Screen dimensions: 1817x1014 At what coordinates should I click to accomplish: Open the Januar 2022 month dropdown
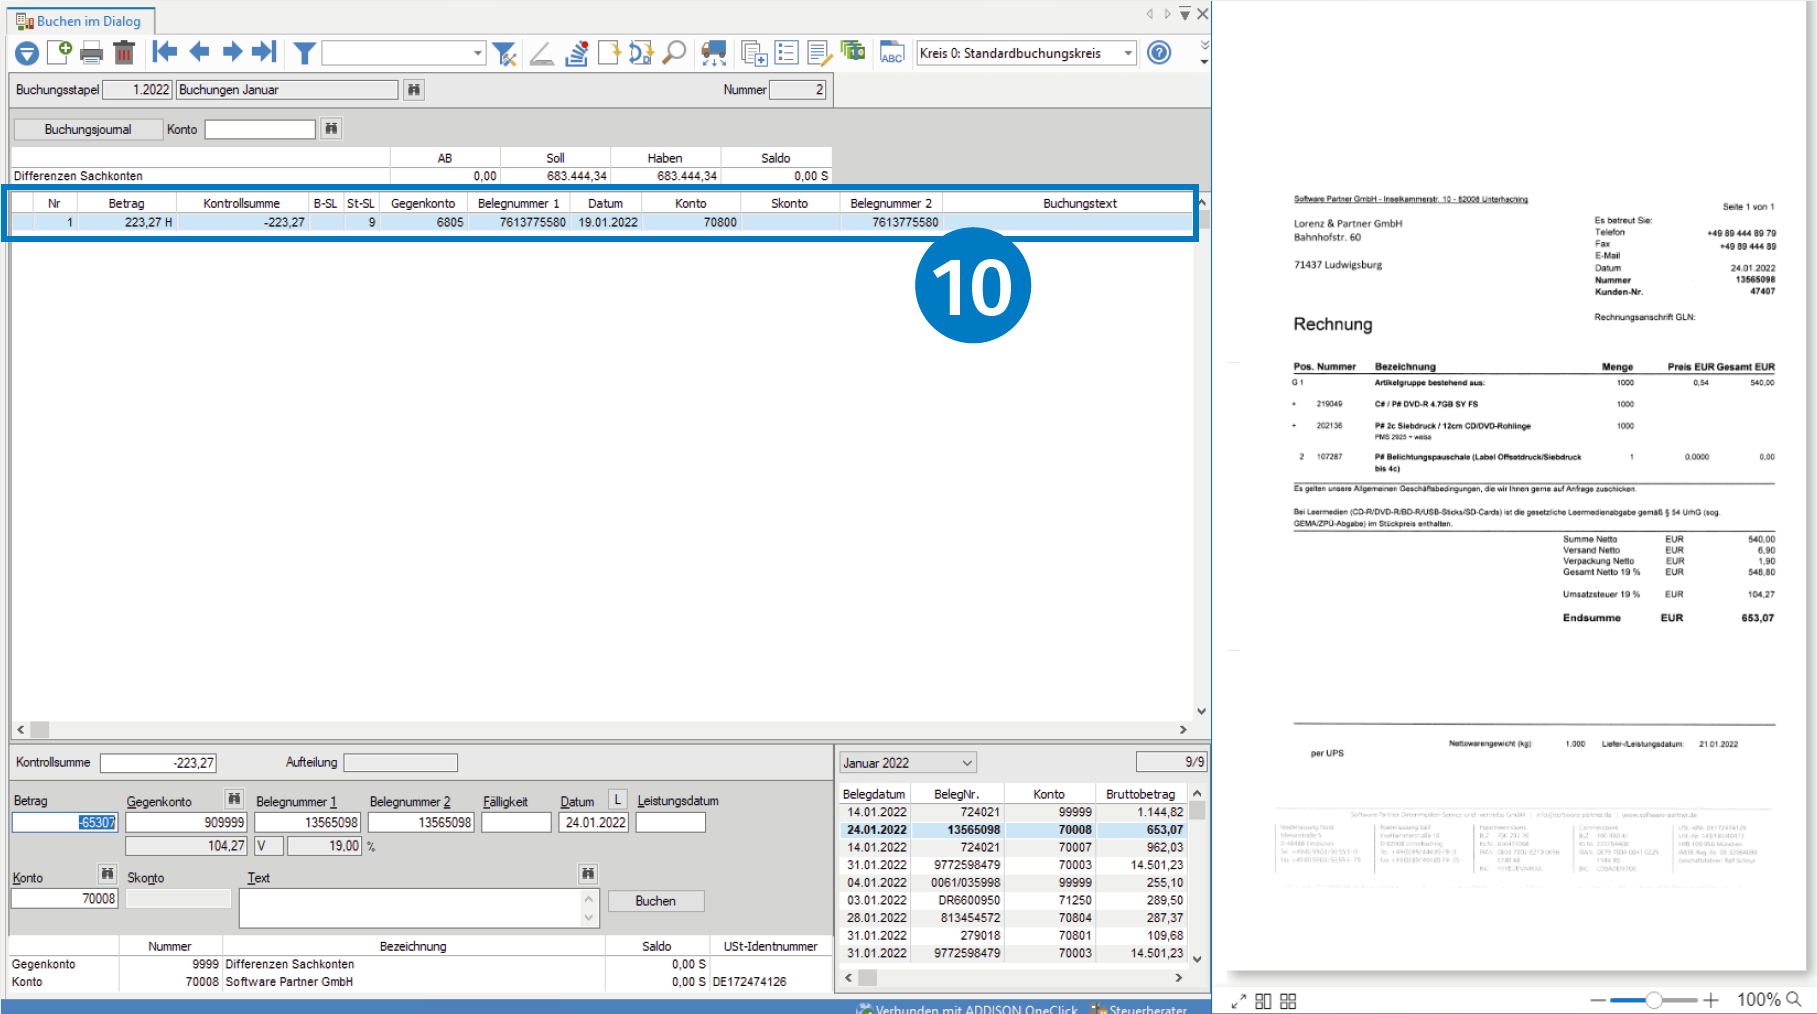(967, 763)
